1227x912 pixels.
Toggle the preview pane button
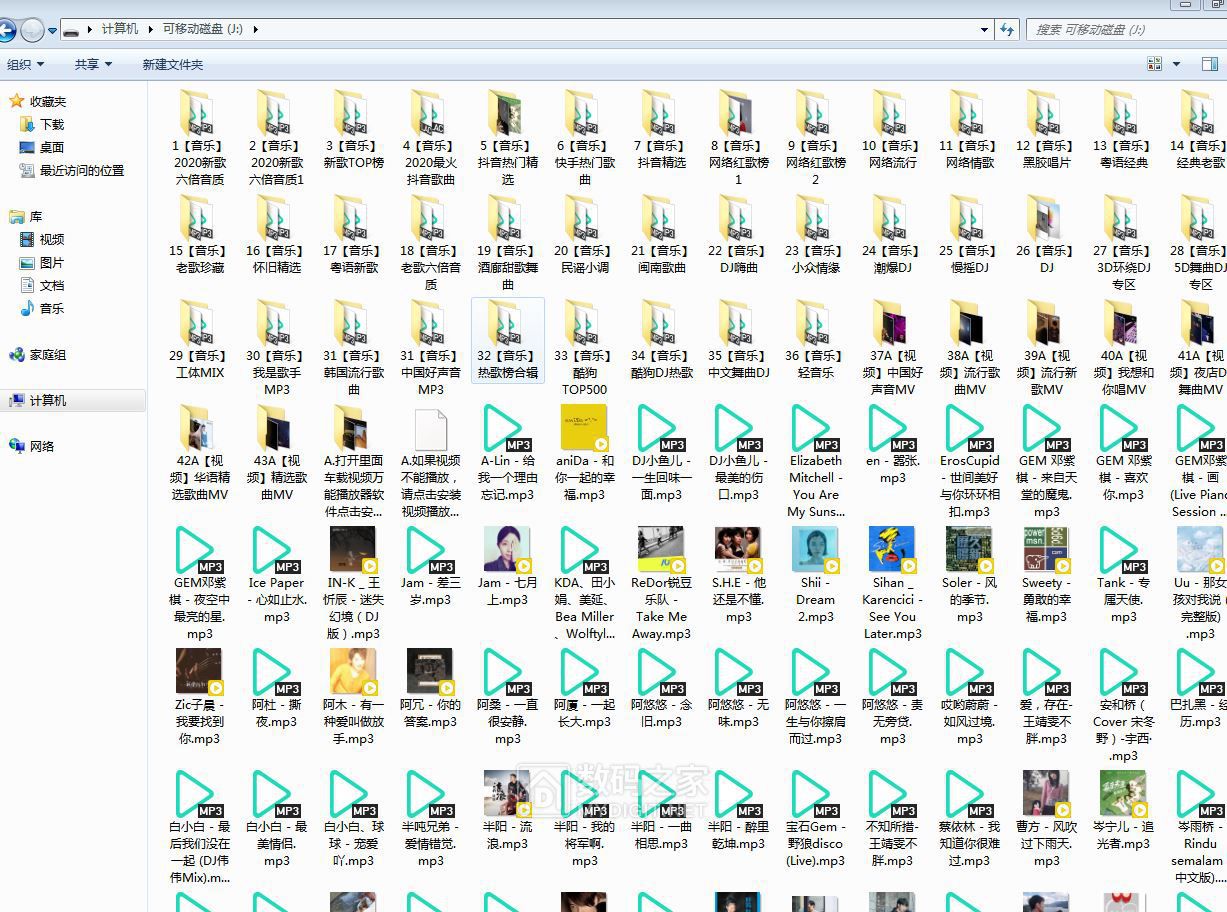(1208, 64)
